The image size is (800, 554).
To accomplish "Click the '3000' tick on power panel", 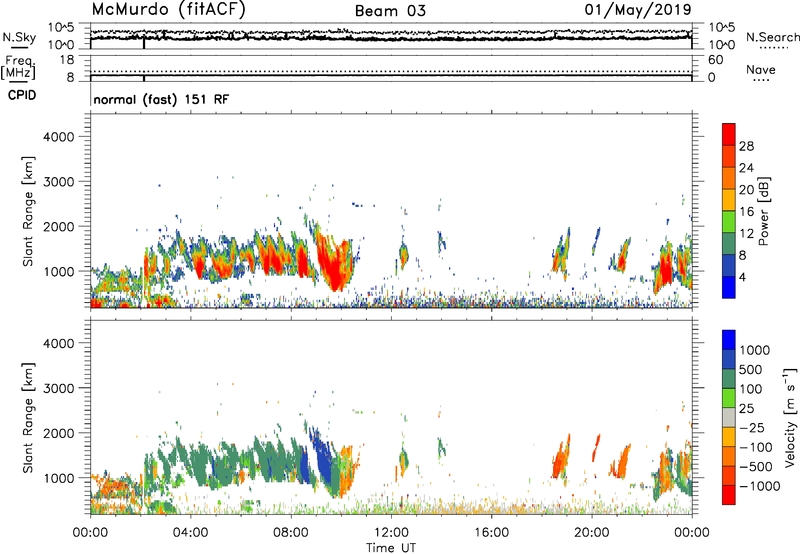I will pyautogui.click(x=58, y=182).
